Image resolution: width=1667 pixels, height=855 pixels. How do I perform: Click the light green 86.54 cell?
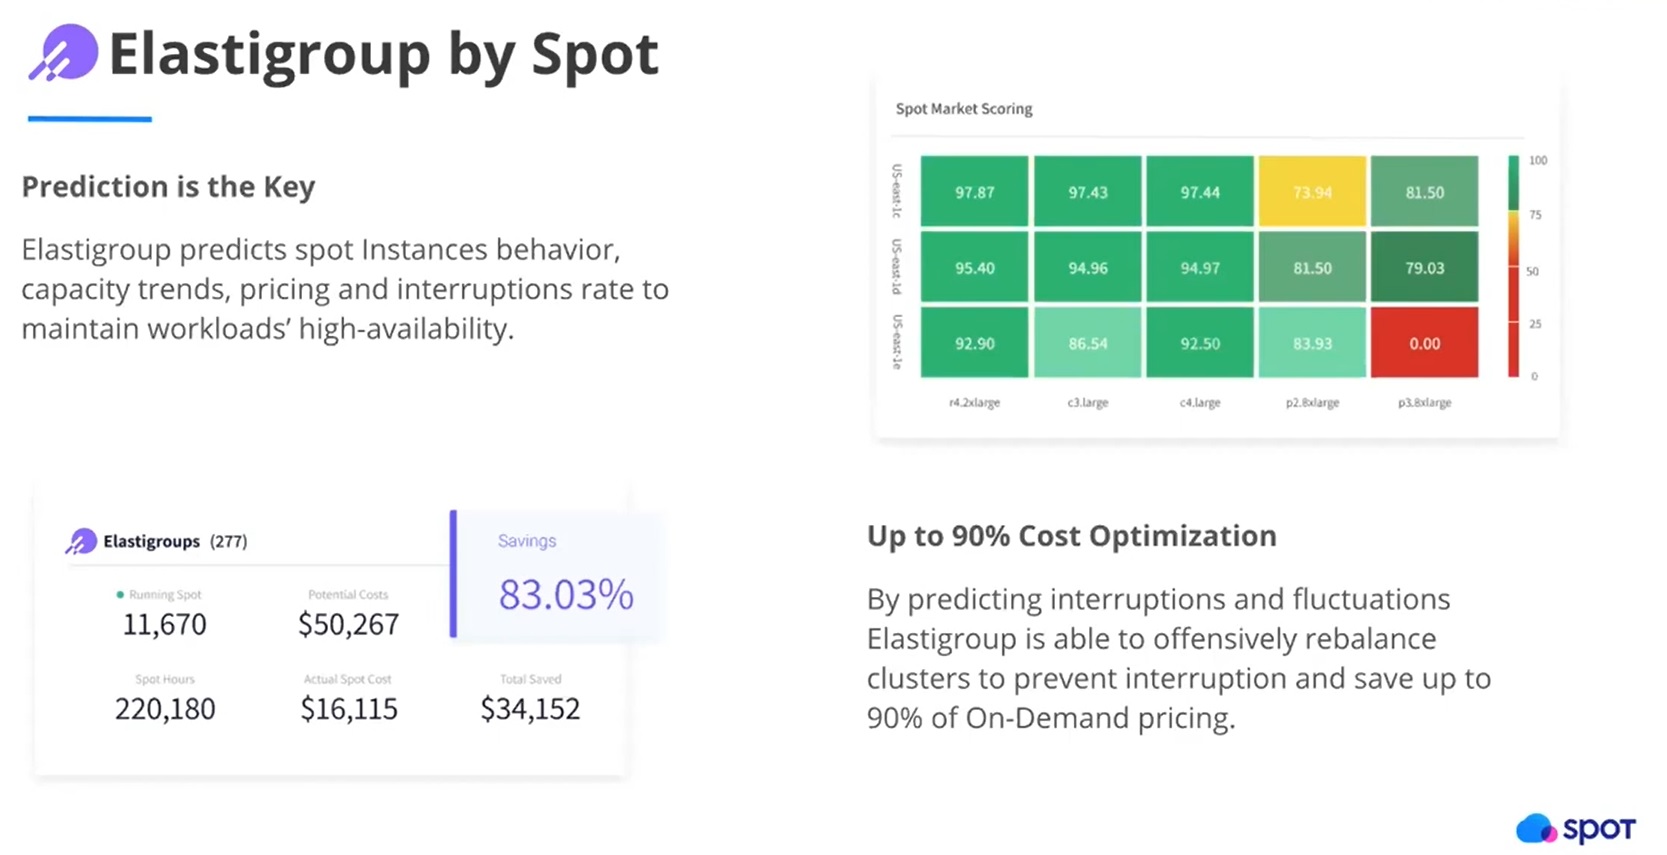click(1087, 343)
